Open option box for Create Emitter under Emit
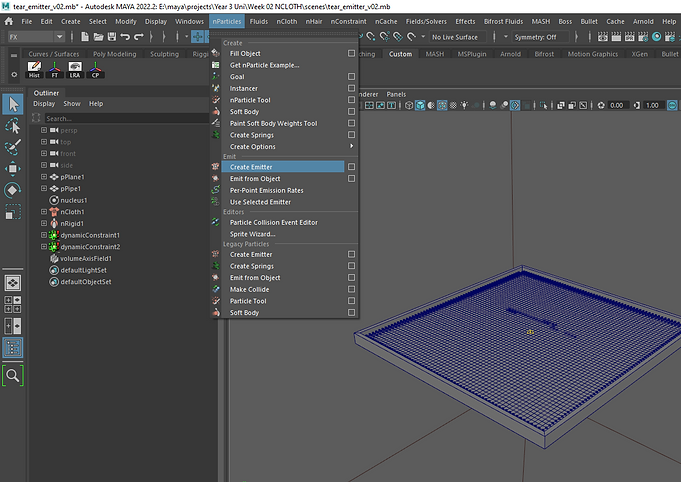Viewport: 681px width, 482px height. (351, 167)
